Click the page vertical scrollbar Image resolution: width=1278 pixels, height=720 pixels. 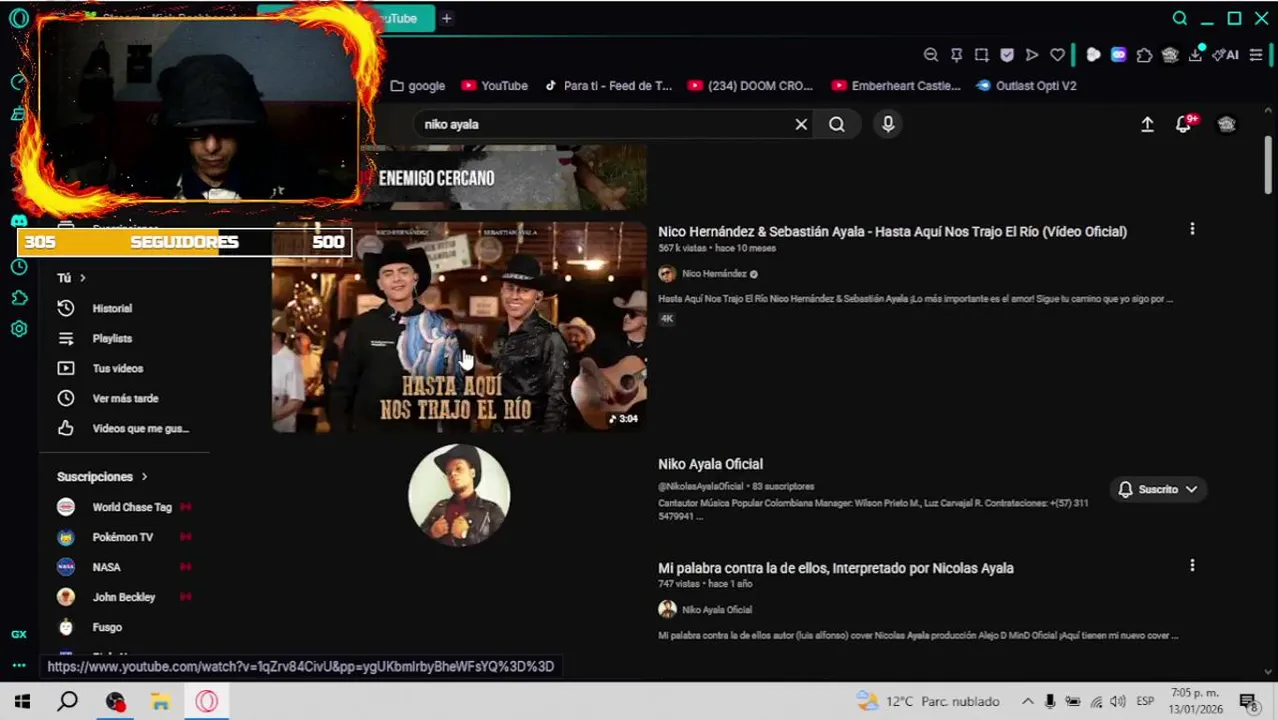click(x=1268, y=165)
